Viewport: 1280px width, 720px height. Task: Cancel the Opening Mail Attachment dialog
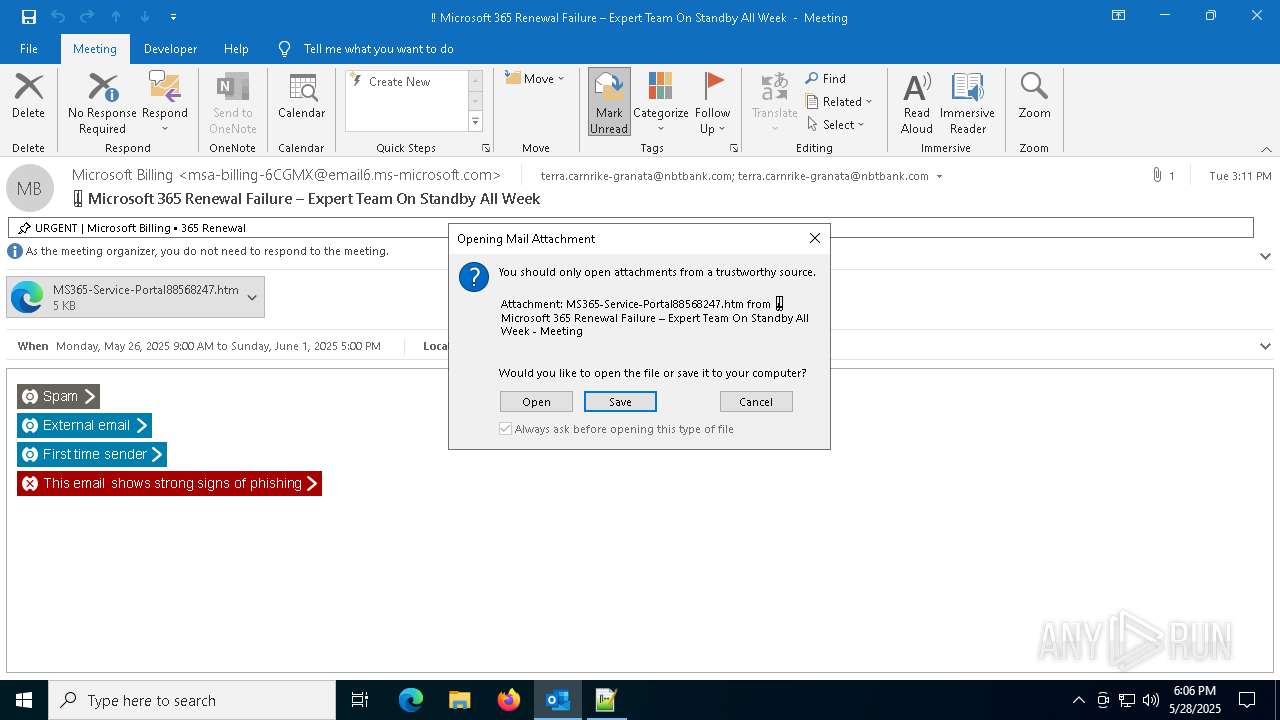tap(756, 402)
